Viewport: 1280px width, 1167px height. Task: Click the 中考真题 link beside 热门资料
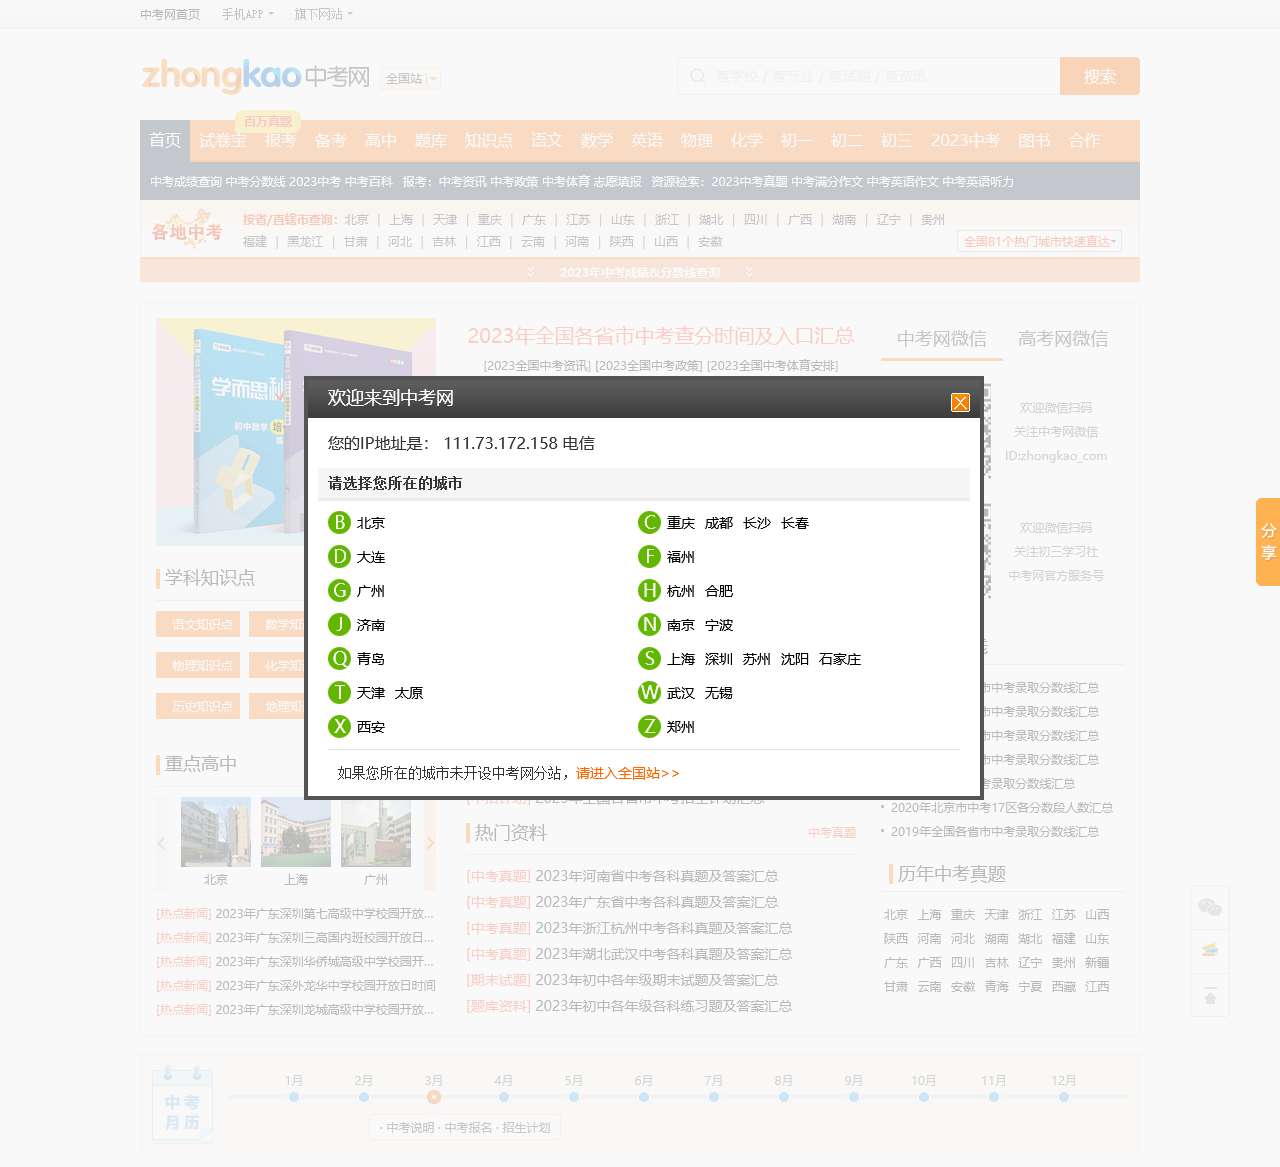tap(832, 833)
